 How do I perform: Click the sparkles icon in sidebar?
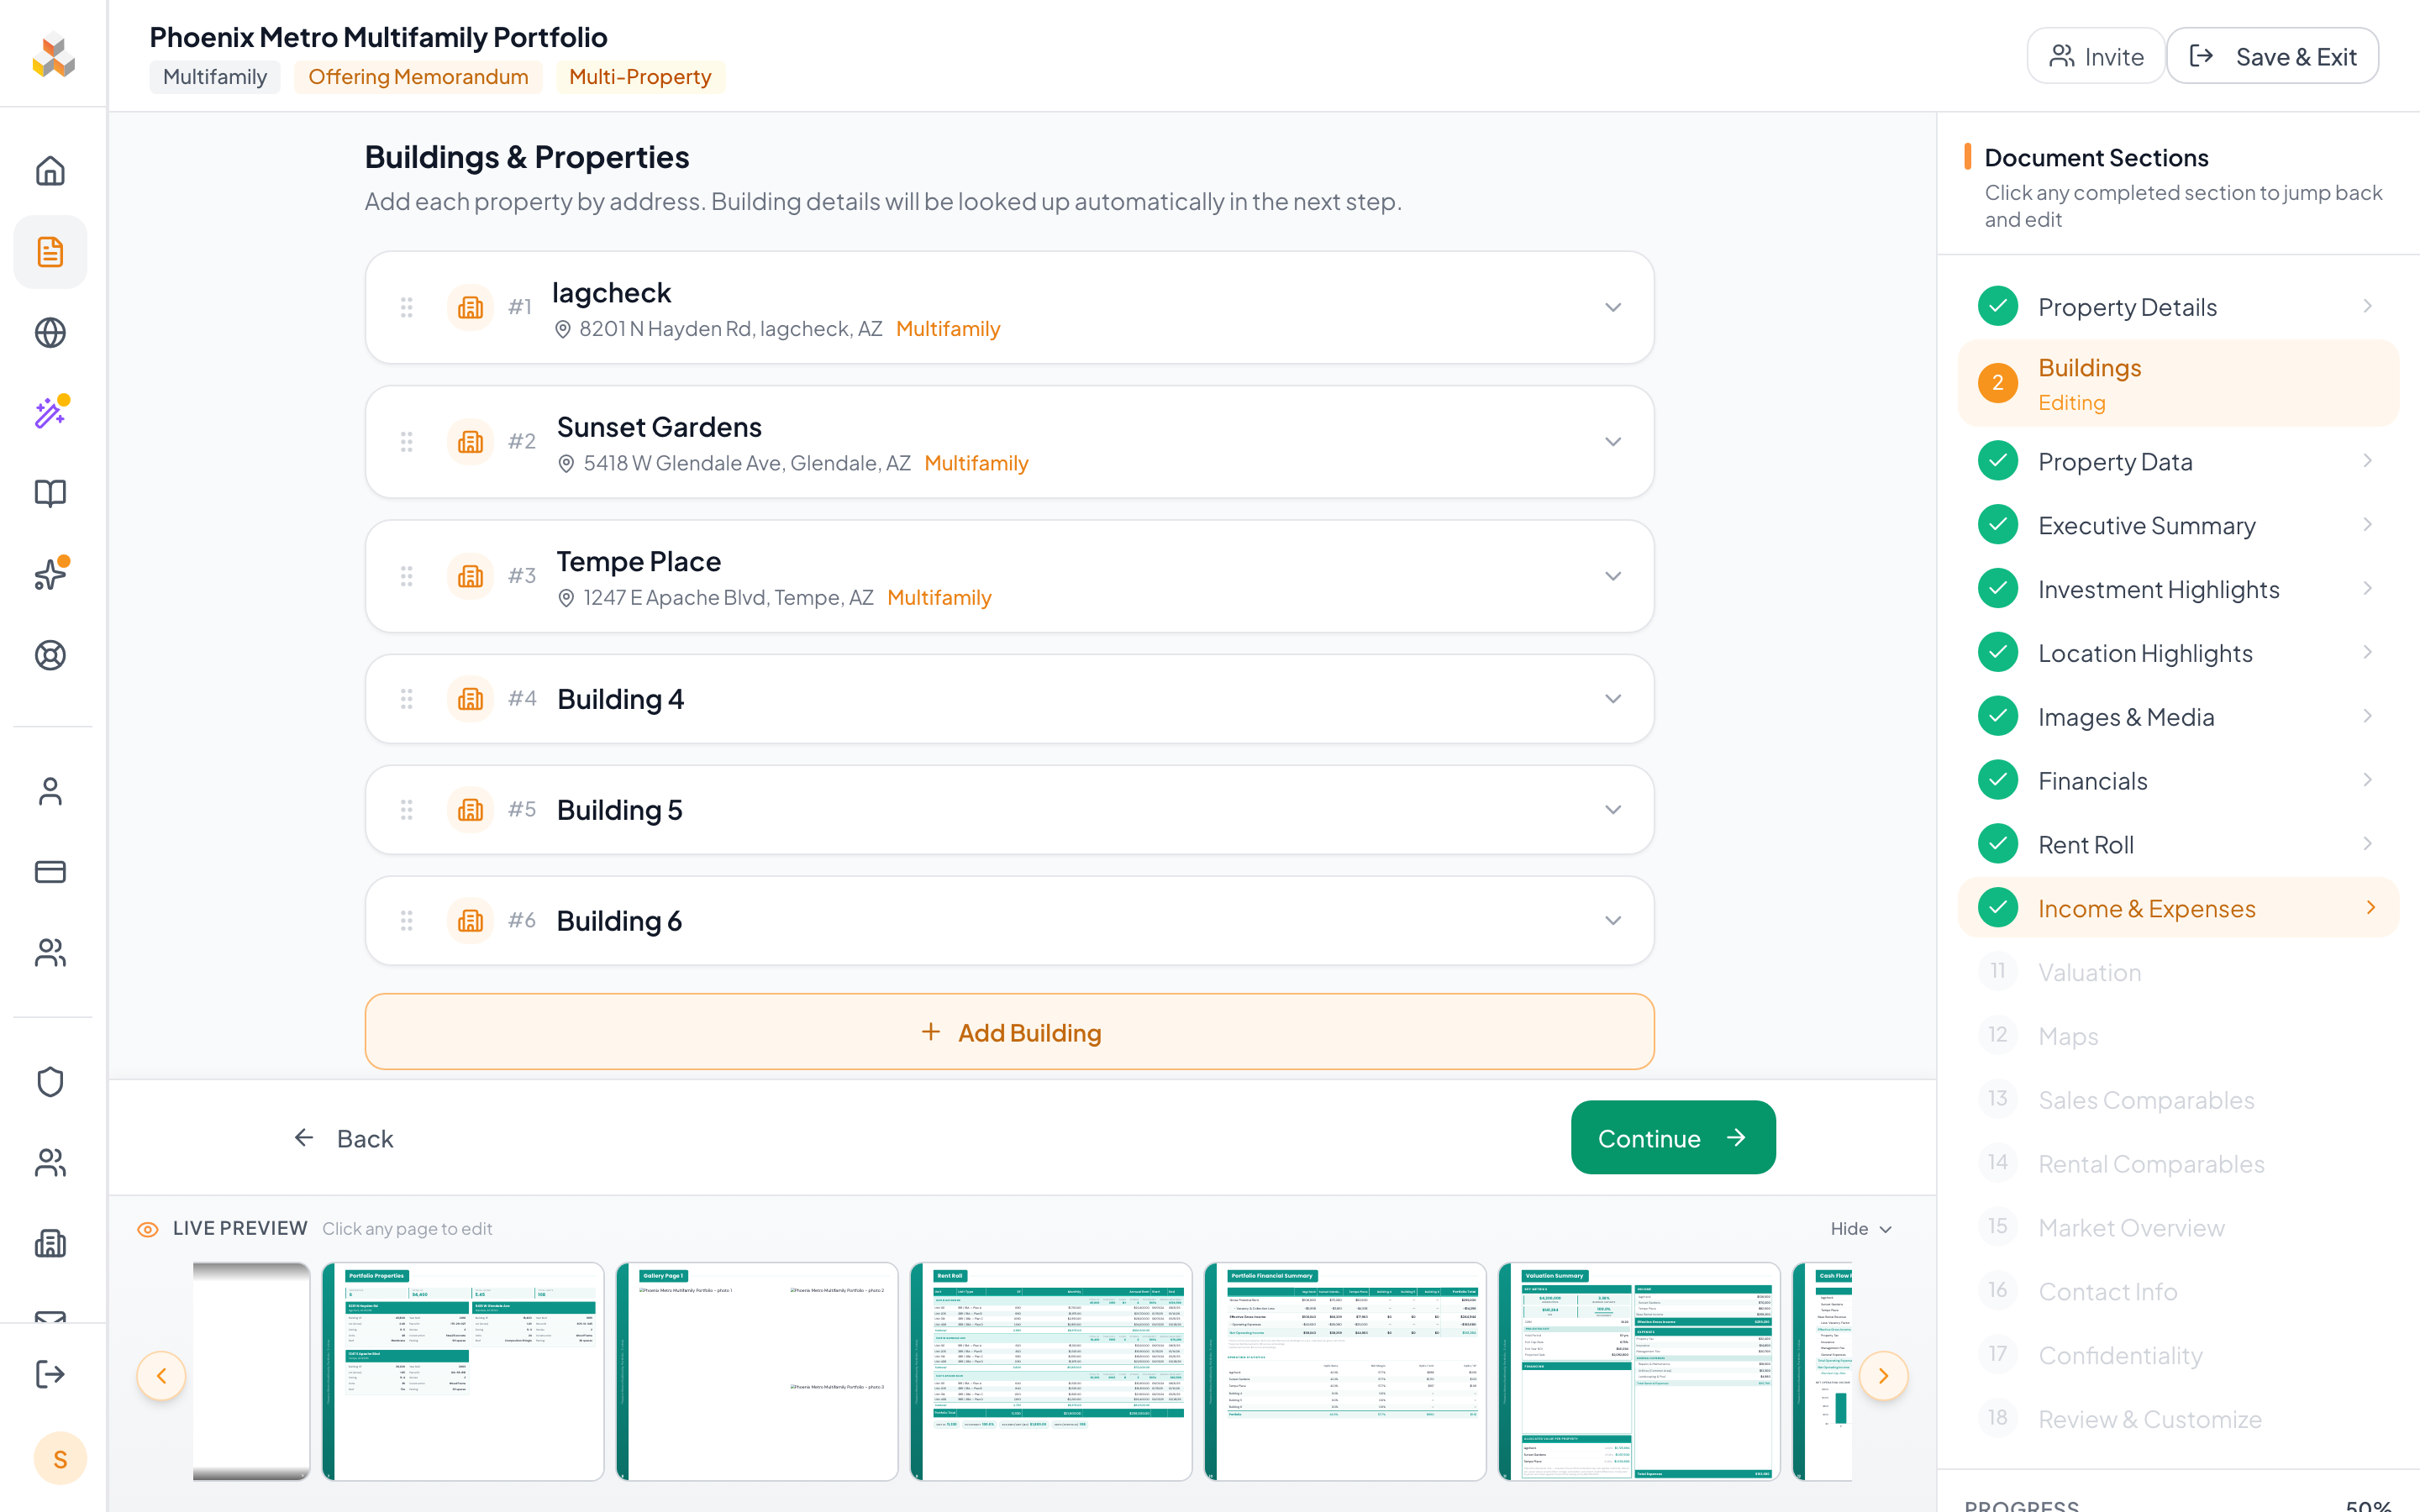click(50, 574)
